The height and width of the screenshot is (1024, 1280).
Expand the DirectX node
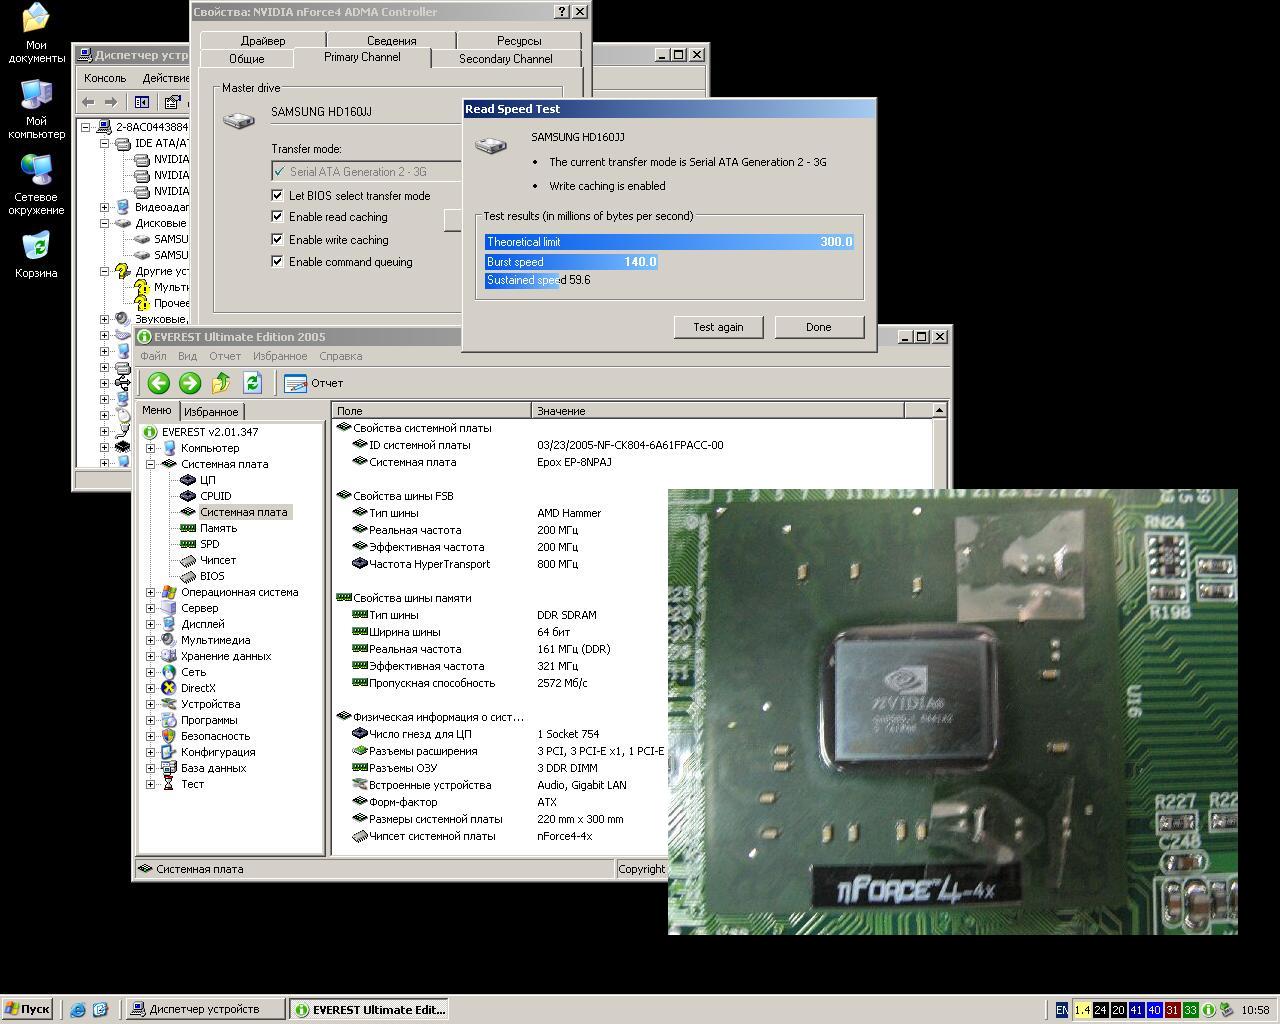[x=151, y=688]
